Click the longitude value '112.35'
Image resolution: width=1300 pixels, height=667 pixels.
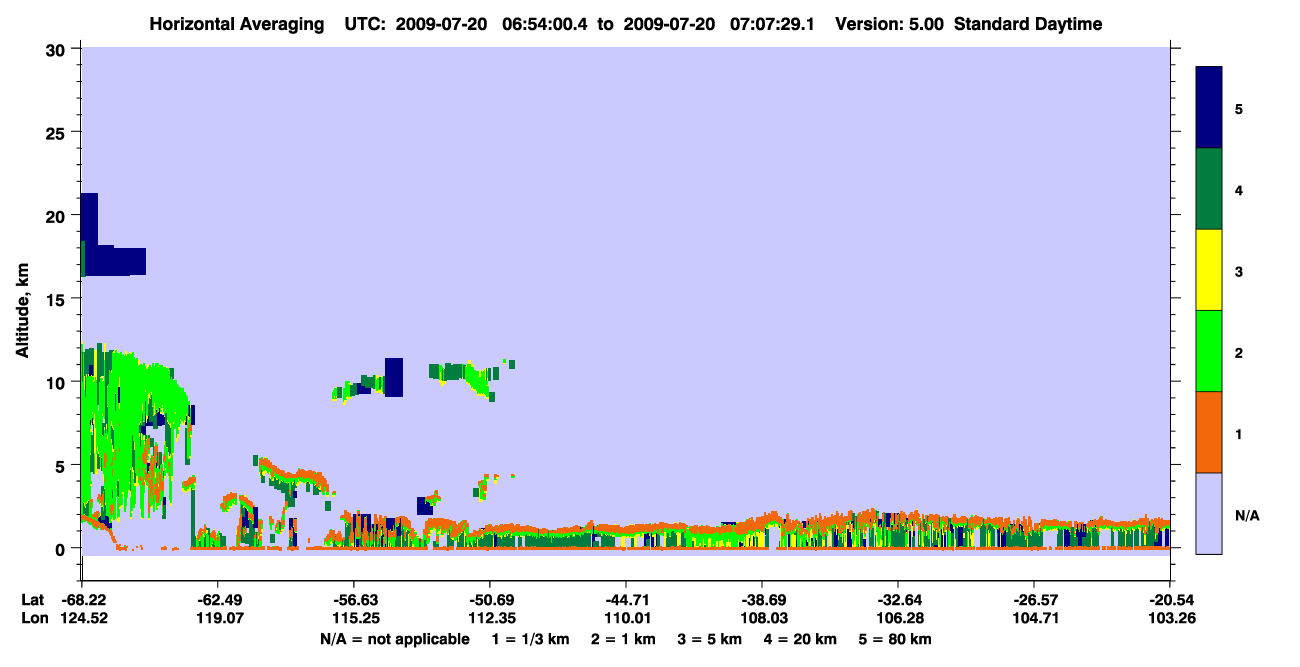click(x=490, y=618)
